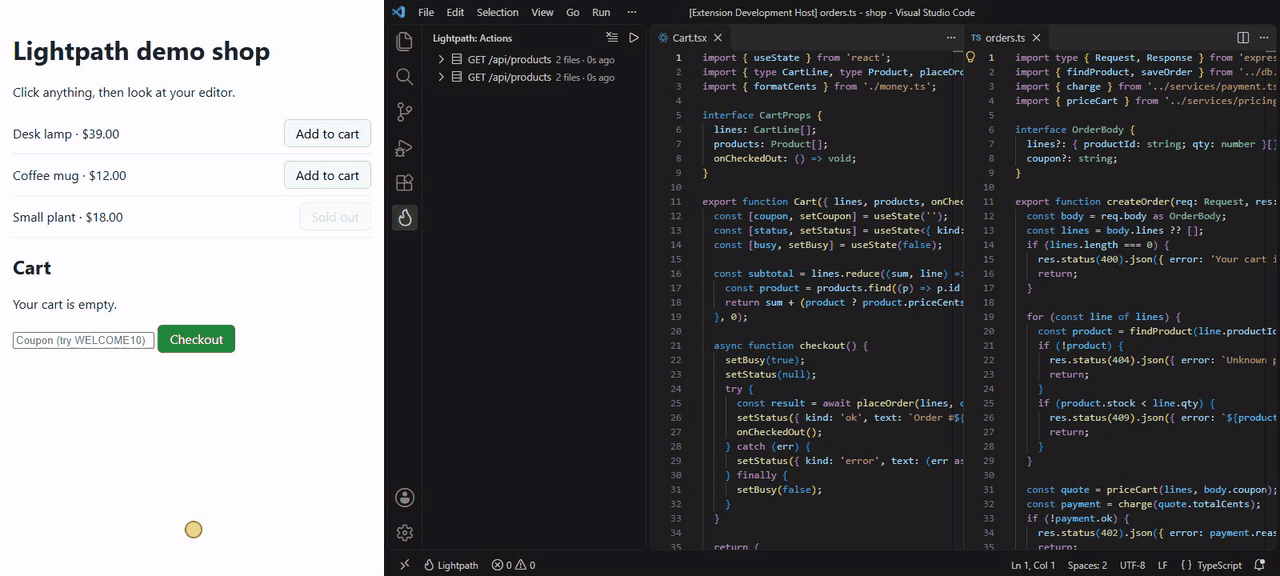Click the lightbulb code action in orders.ts
This screenshot has height=576, width=1280.
[970, 58]
